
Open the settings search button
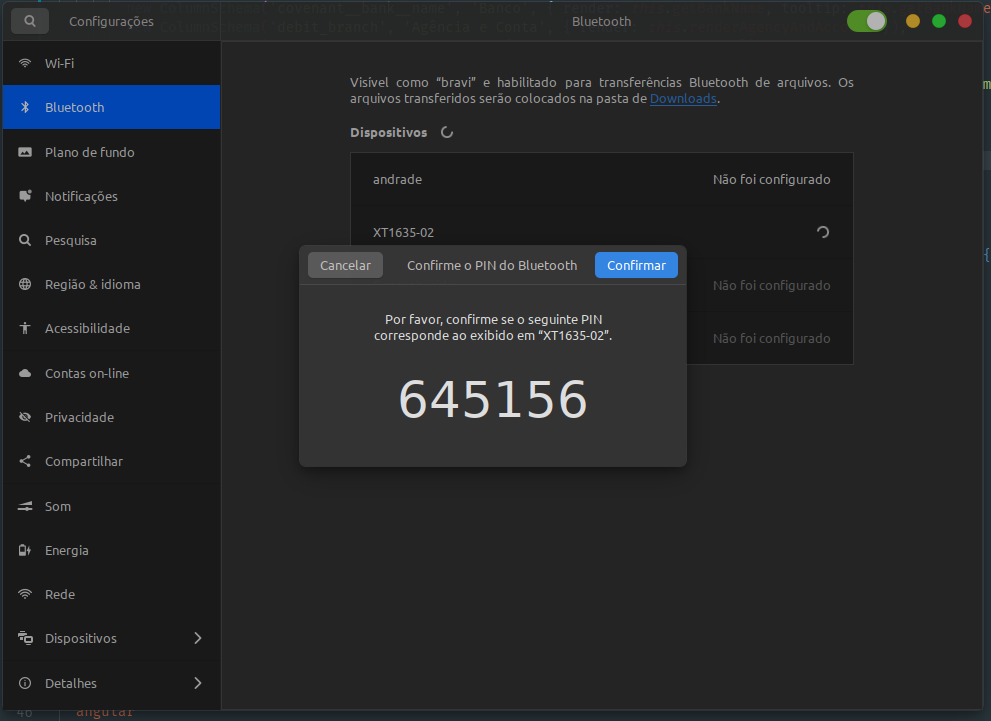(30, 21)
